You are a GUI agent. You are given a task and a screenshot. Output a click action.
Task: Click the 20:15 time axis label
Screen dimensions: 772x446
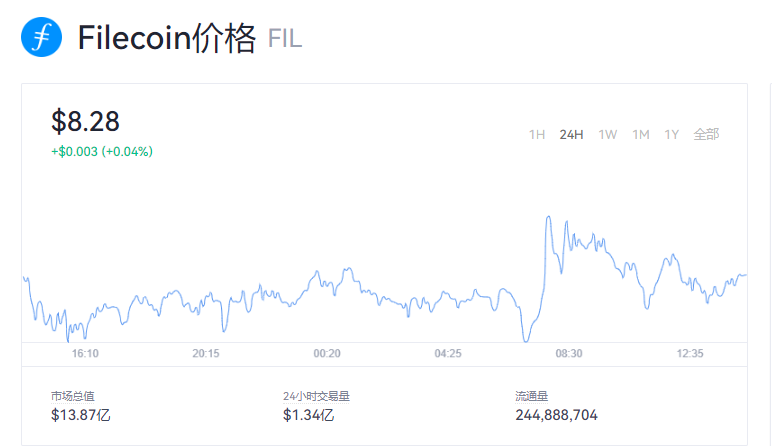tap(206, 353)
